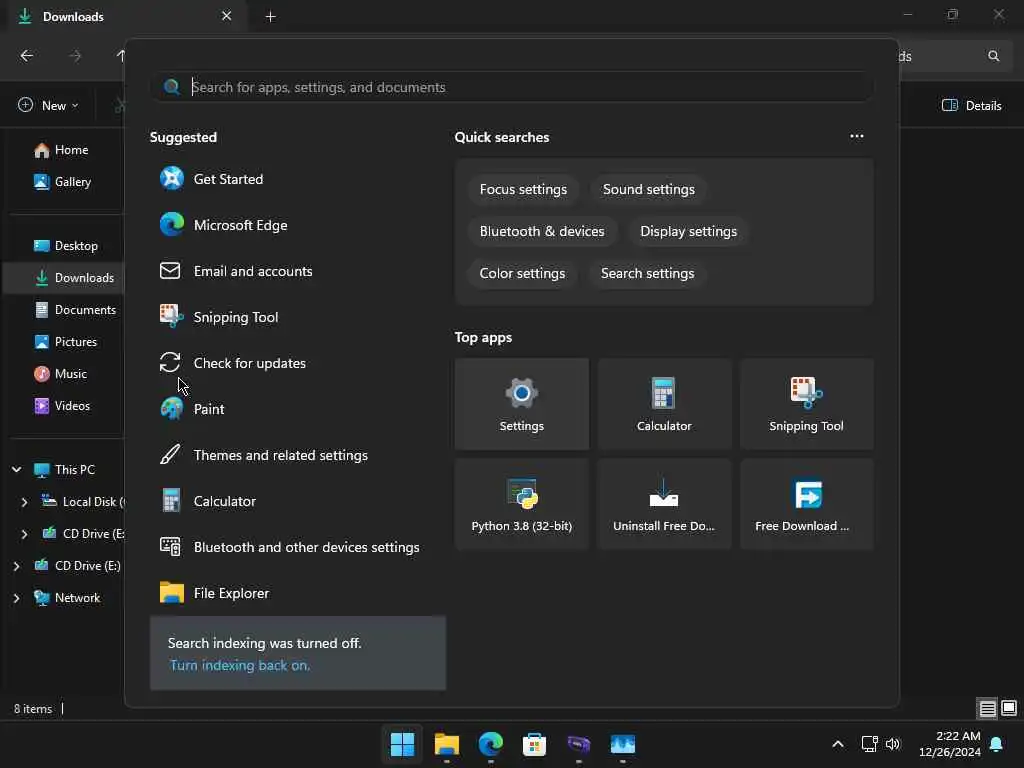Viewport: 1024px width, 768px height.
Task: Open Uninstall Free Do... tile
Action: (664, 504)
